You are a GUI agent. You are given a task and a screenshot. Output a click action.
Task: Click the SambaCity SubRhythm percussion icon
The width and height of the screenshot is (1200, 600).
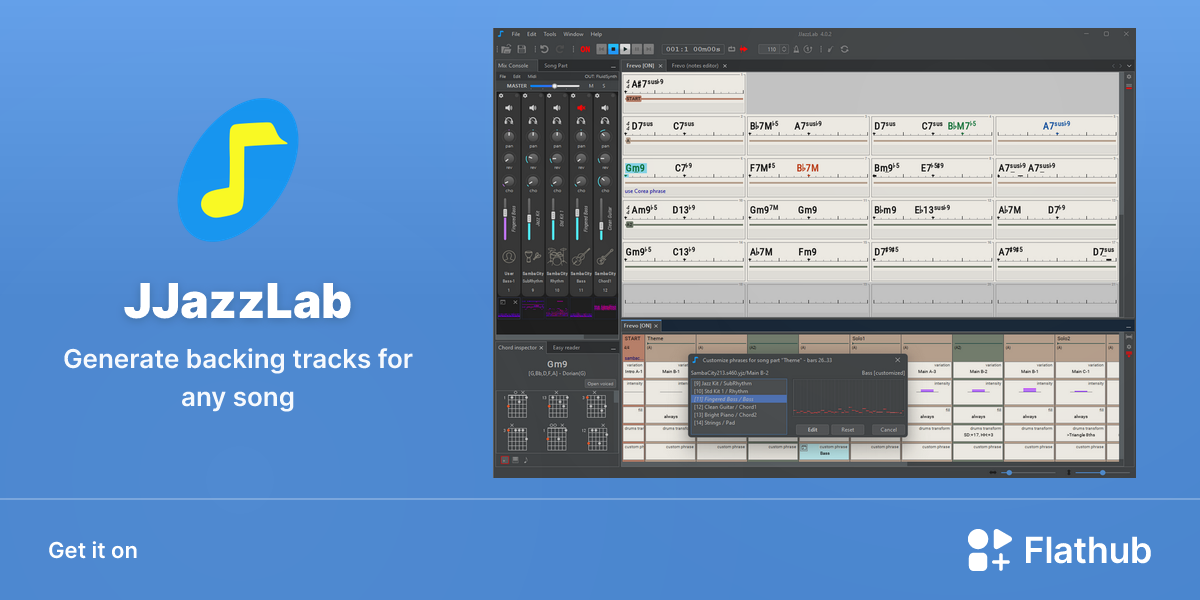[533, 256]
